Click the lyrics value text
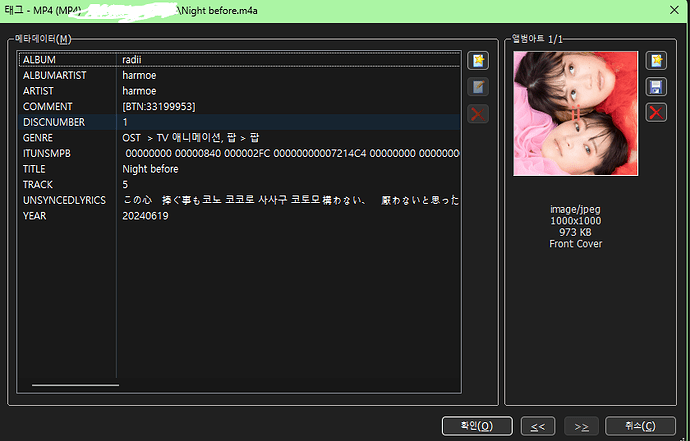690x441 pixels. [x=291, y=200]
